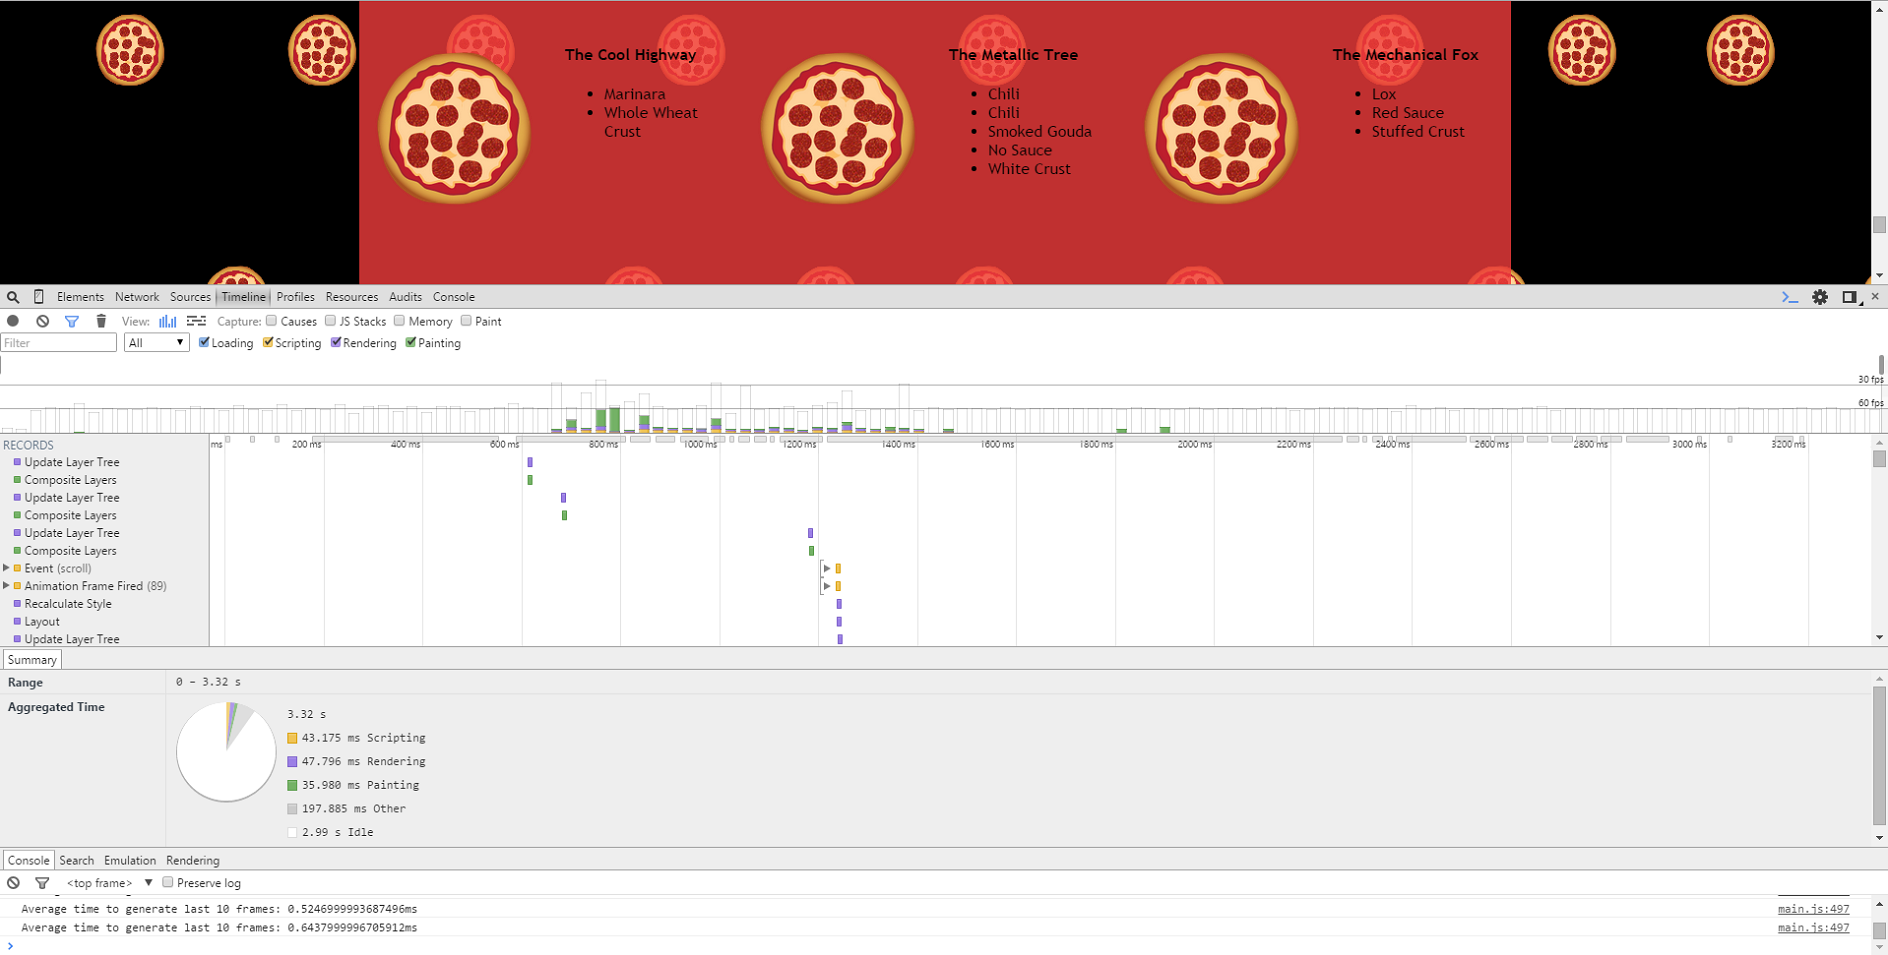
Task: Start recording with the Timeline record button
Action: (13, 321)
